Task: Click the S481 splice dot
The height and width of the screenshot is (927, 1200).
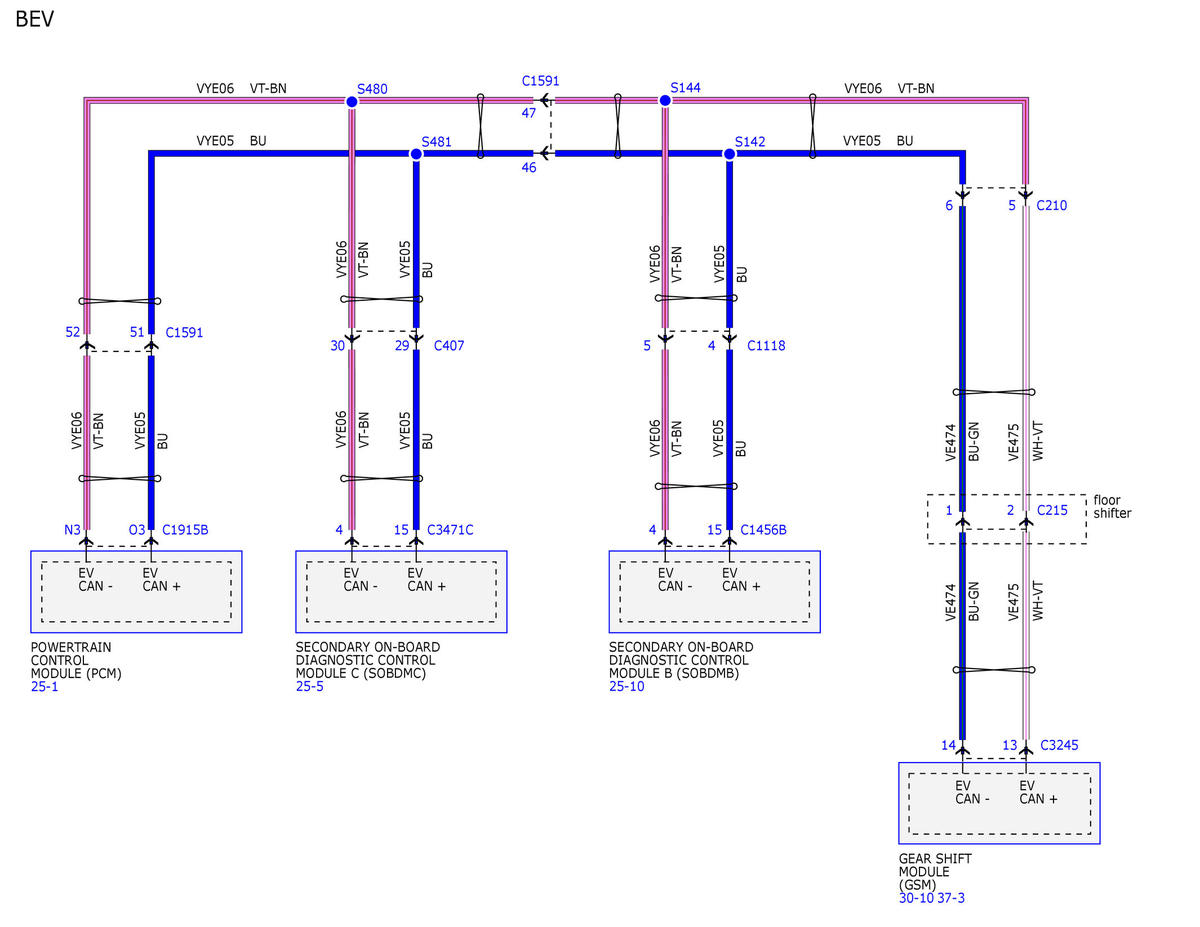Action: tap(416, 154)
